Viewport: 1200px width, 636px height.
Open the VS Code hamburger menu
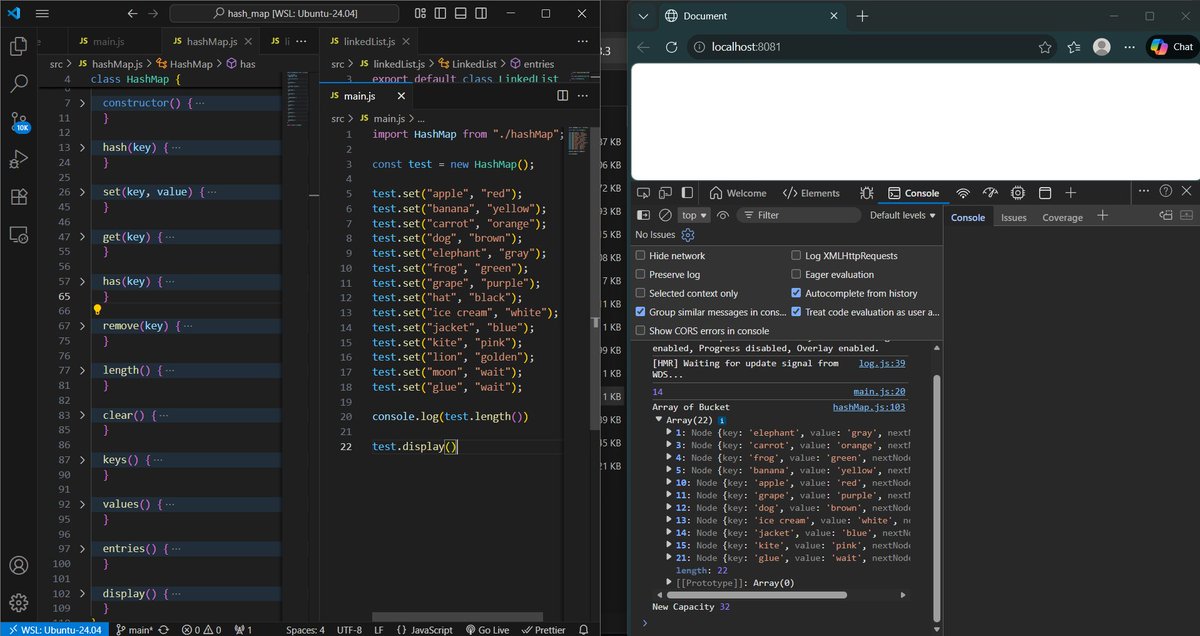tap(41, 15)
